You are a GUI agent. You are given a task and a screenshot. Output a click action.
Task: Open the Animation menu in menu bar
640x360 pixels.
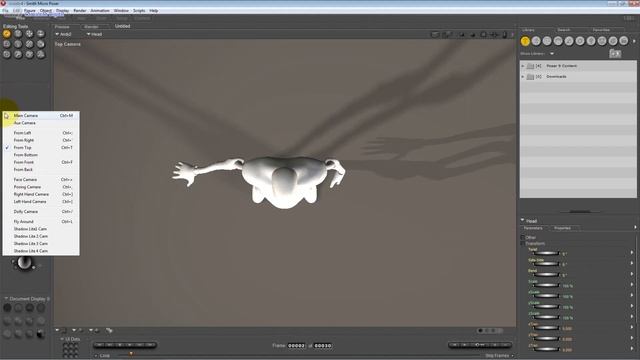tap(100, 11)
